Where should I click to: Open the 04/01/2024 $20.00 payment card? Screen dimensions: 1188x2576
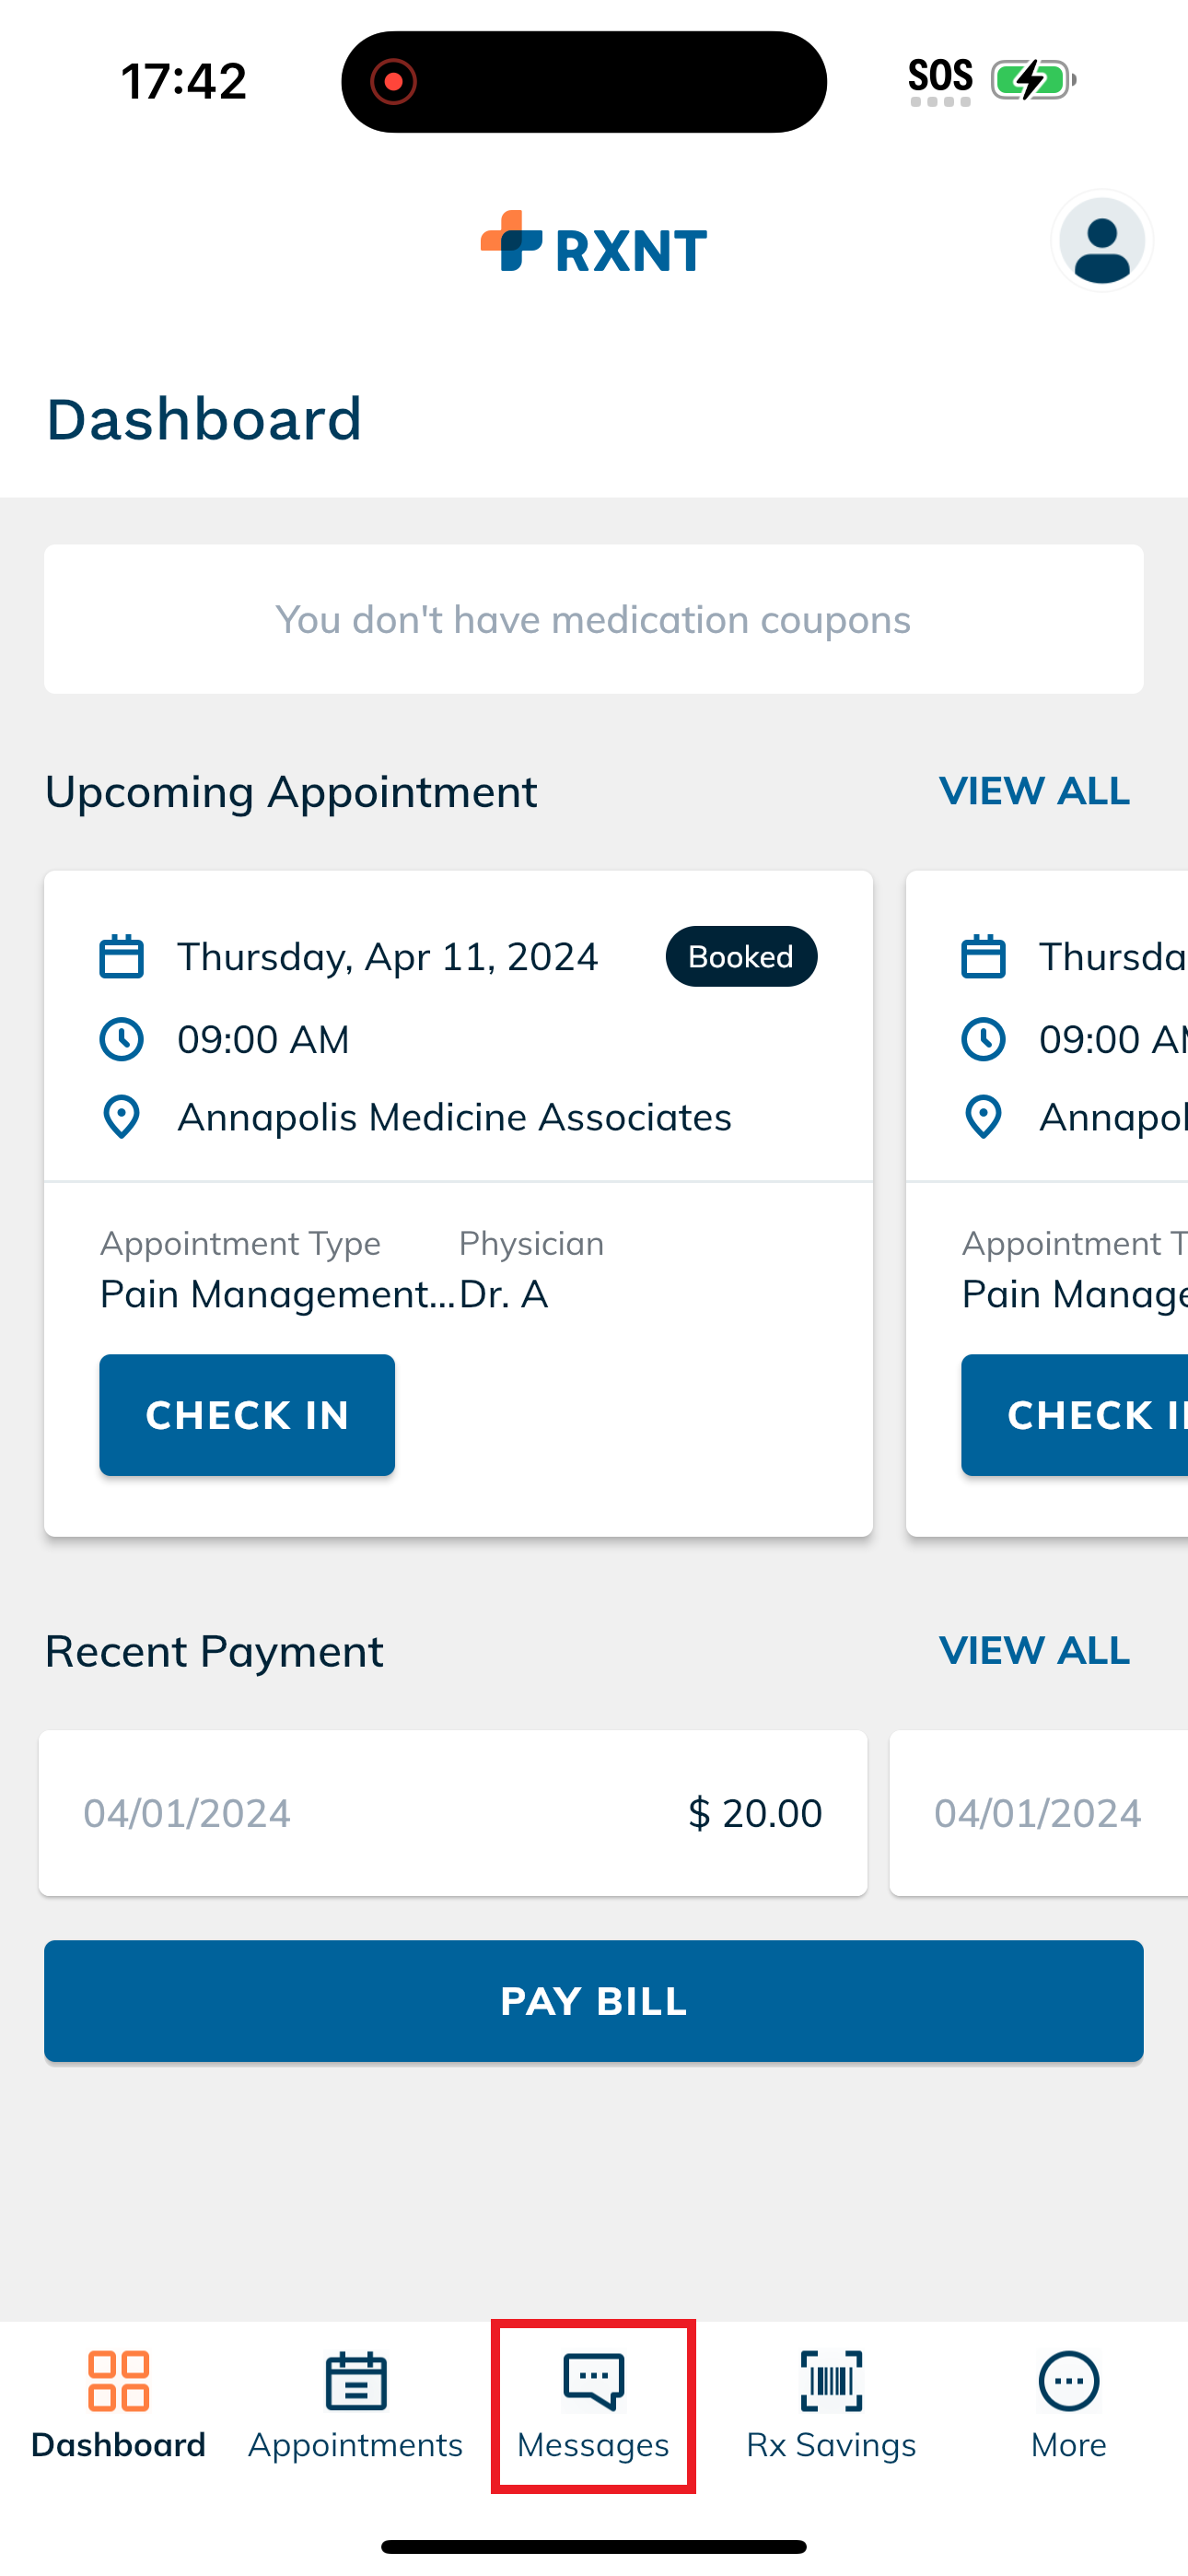click(453, 1813)
